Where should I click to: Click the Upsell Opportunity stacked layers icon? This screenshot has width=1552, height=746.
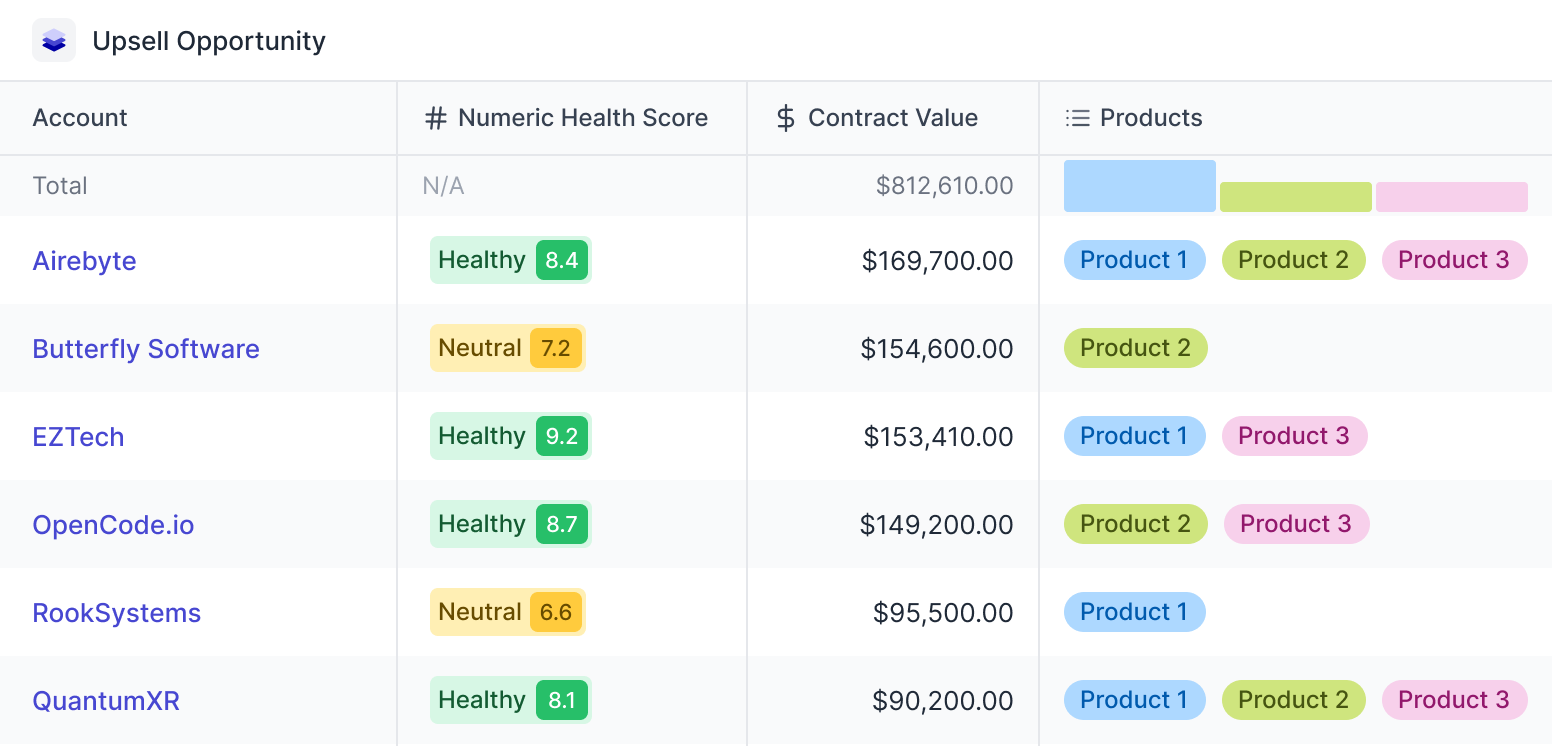coord(54,41)
